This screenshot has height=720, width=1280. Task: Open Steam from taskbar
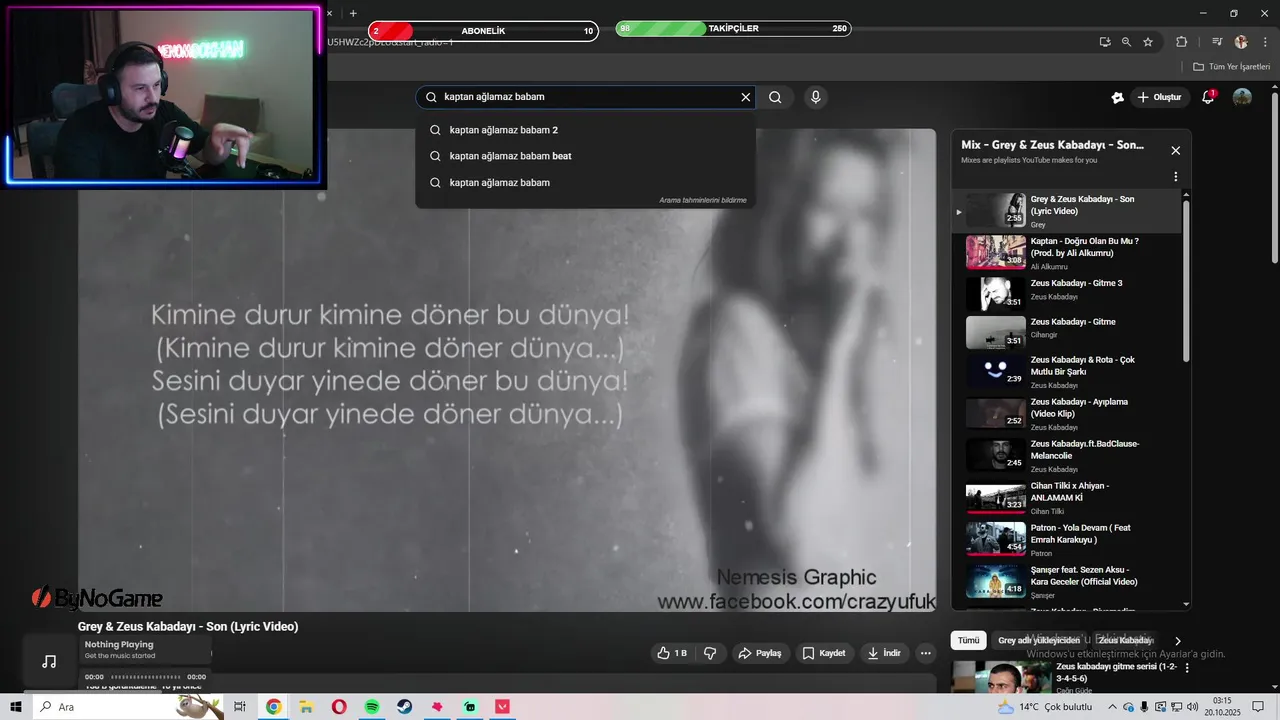(404, 707)
